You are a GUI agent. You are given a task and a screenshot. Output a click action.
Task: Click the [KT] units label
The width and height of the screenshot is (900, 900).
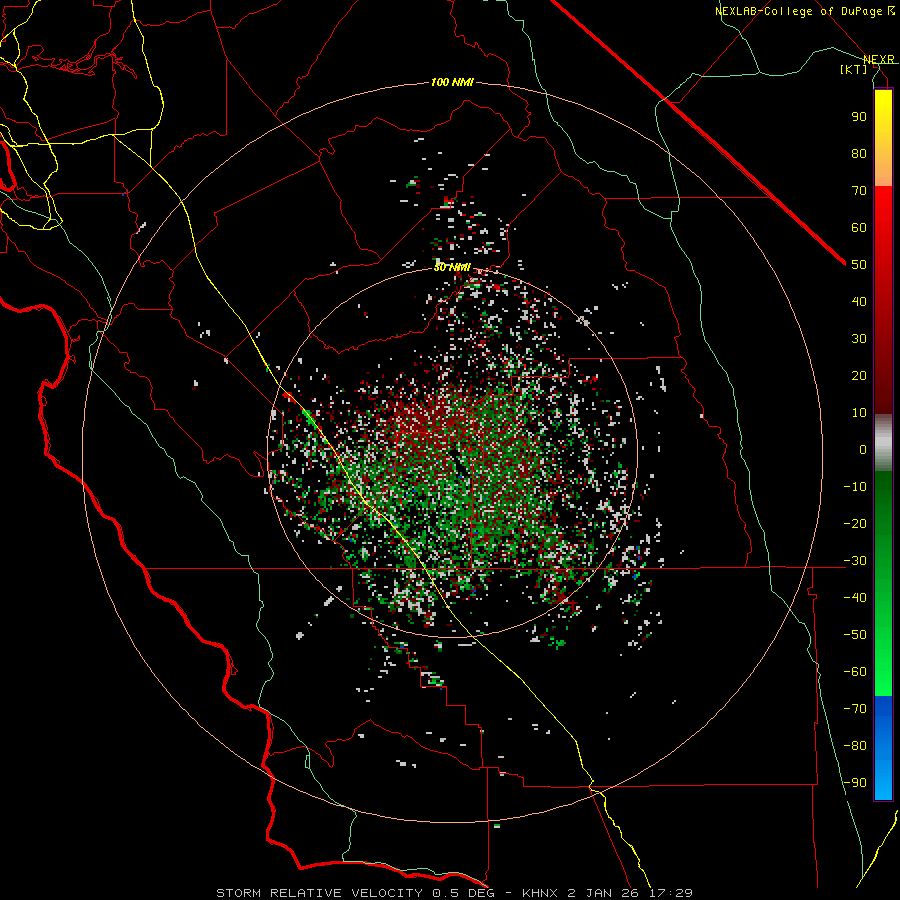854,69
